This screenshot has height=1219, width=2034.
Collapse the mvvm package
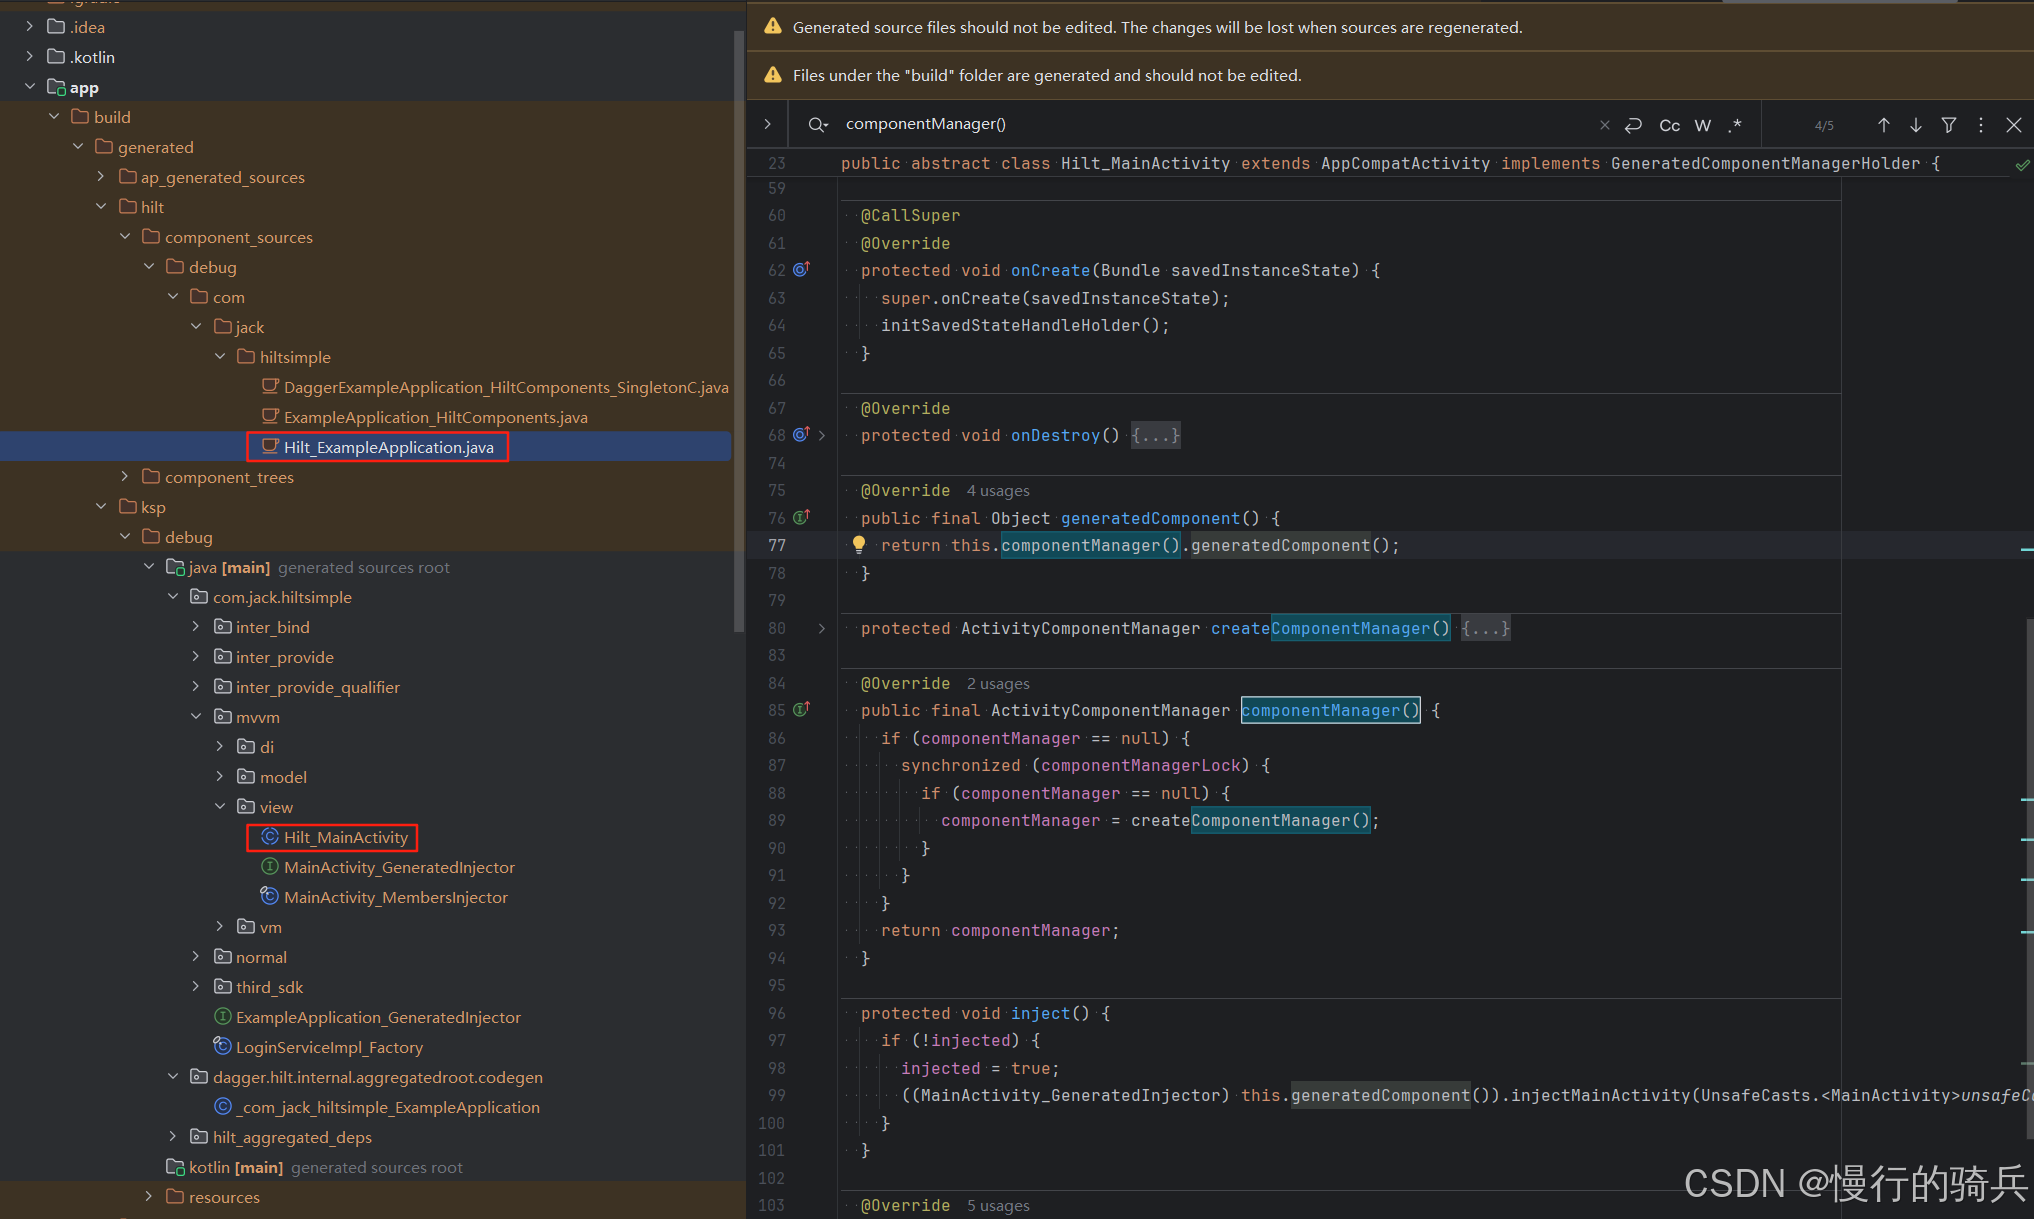[x=196, y=716]
